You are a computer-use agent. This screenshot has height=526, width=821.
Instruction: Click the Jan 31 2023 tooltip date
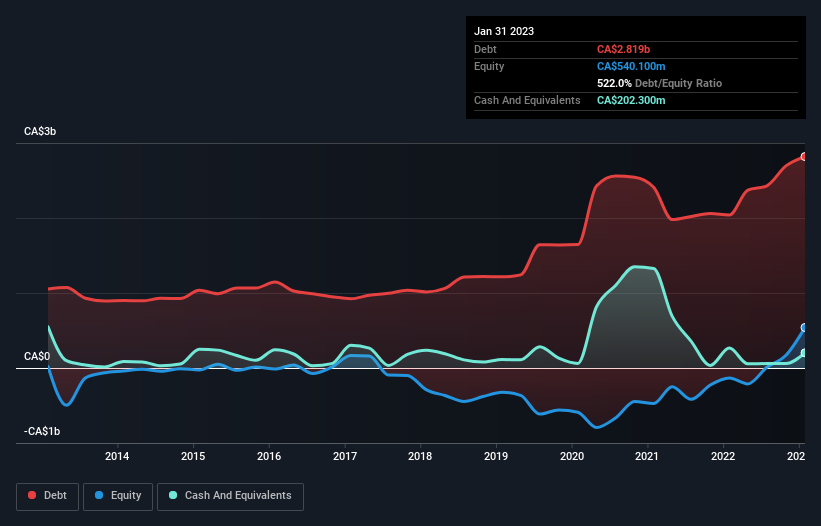(504, 31)
